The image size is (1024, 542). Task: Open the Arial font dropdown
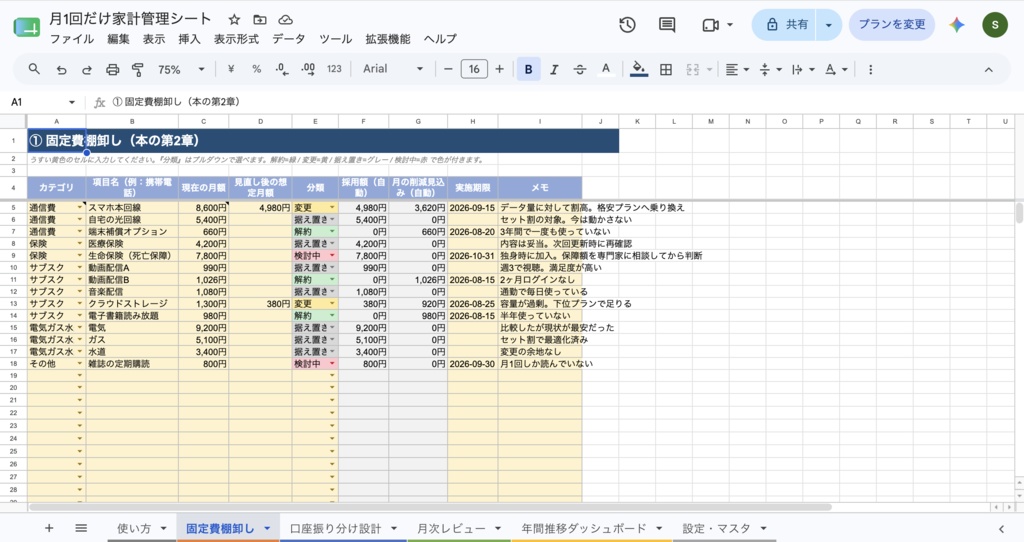point(392,69)
